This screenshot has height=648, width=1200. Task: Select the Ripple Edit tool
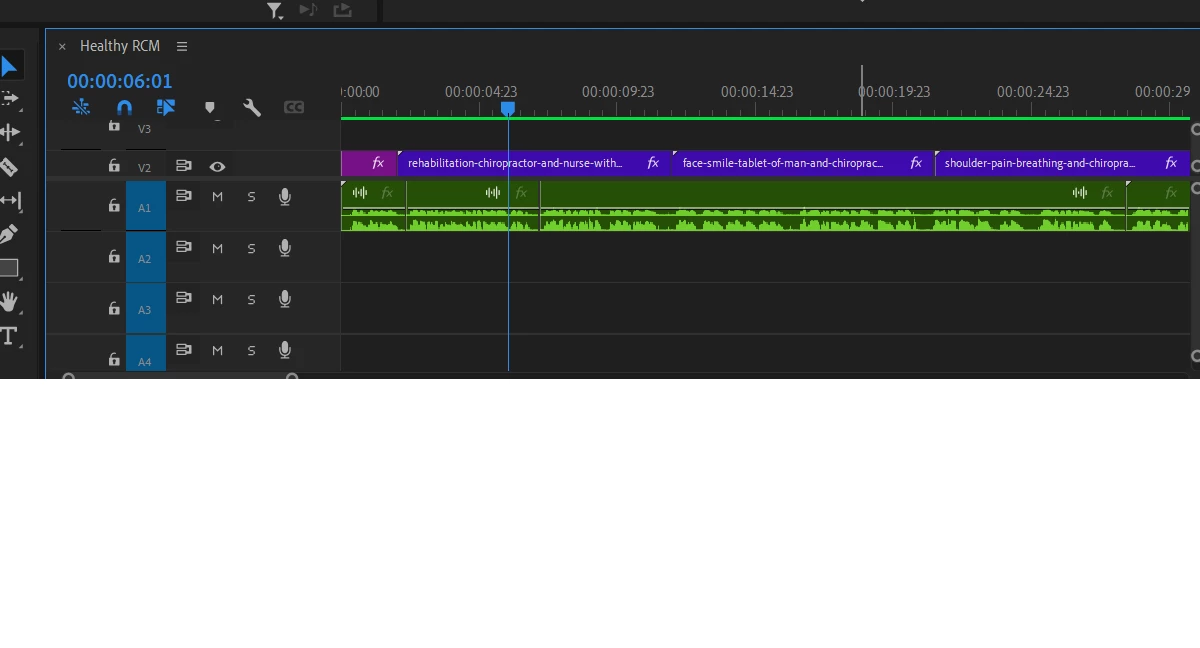point(9,132)
